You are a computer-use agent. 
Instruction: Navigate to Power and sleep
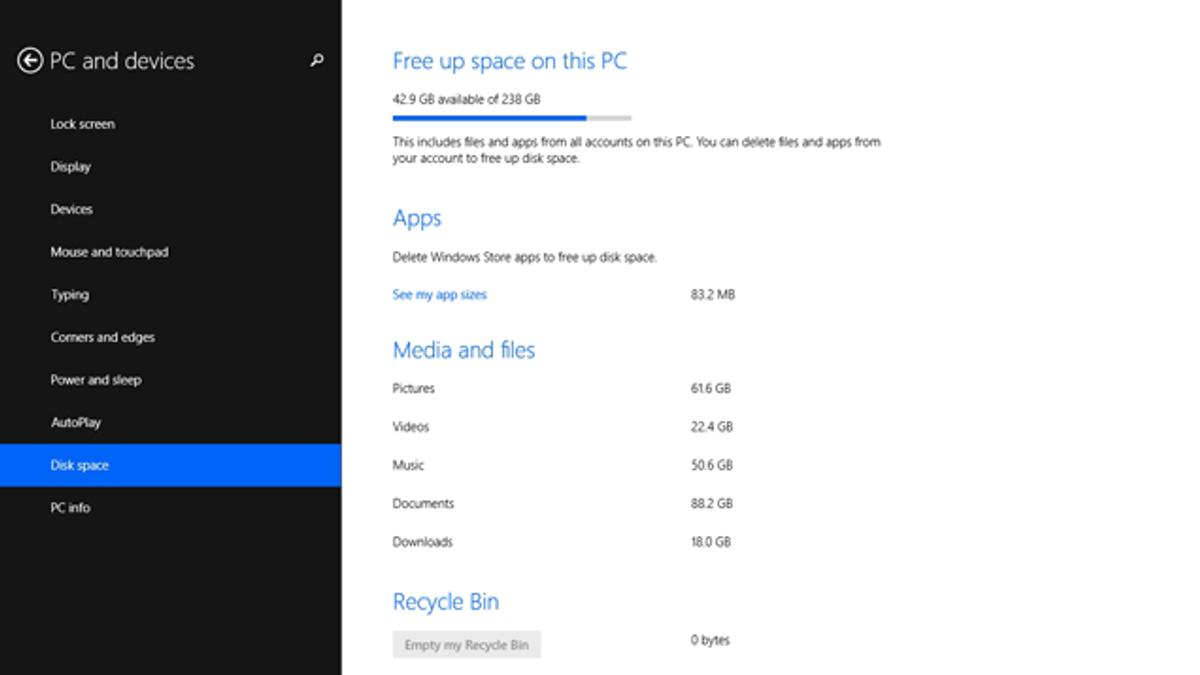point(96,380)
